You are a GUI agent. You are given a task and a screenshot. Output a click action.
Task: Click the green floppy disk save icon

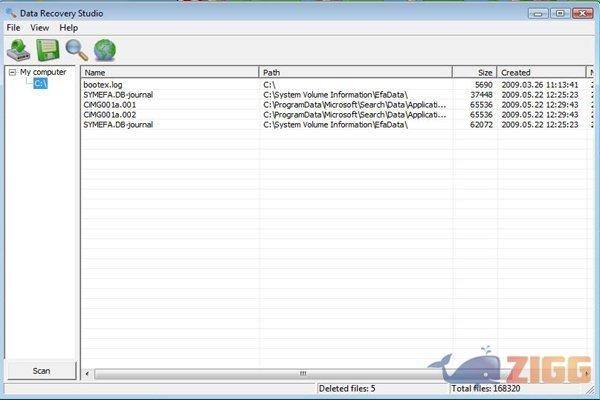(46, 49)
